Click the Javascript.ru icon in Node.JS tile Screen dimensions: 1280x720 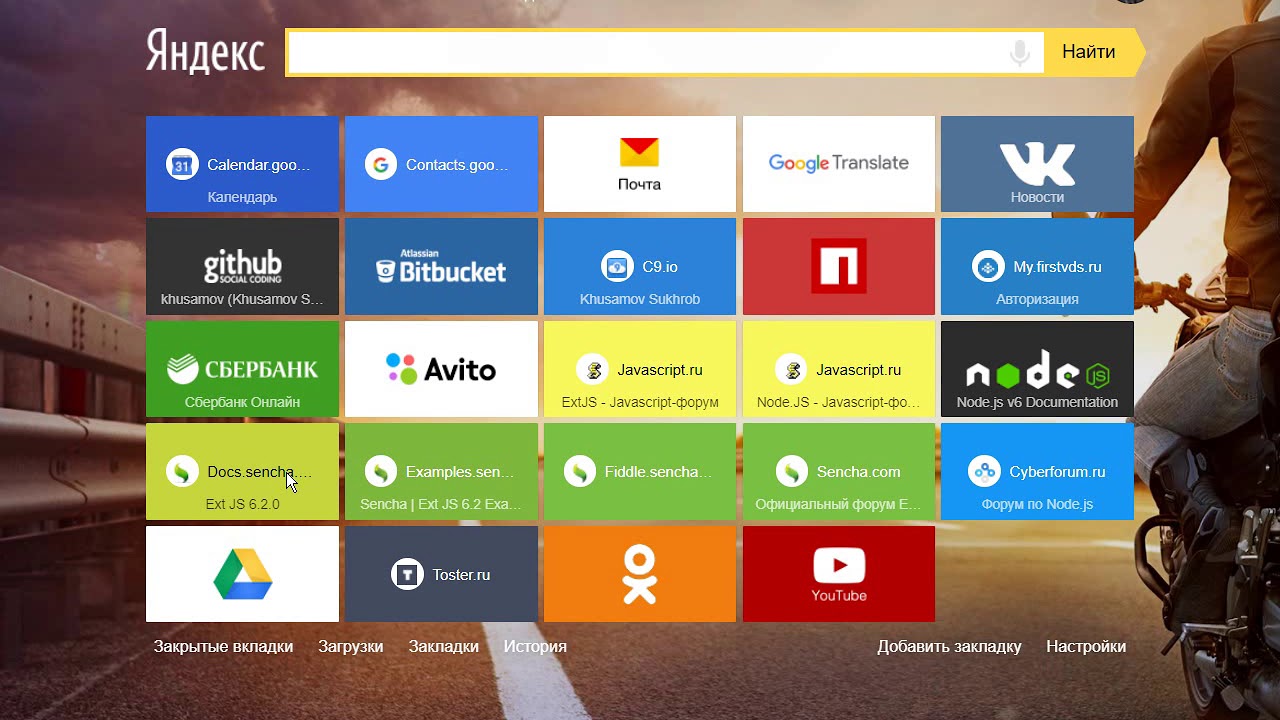coord(792,370)
